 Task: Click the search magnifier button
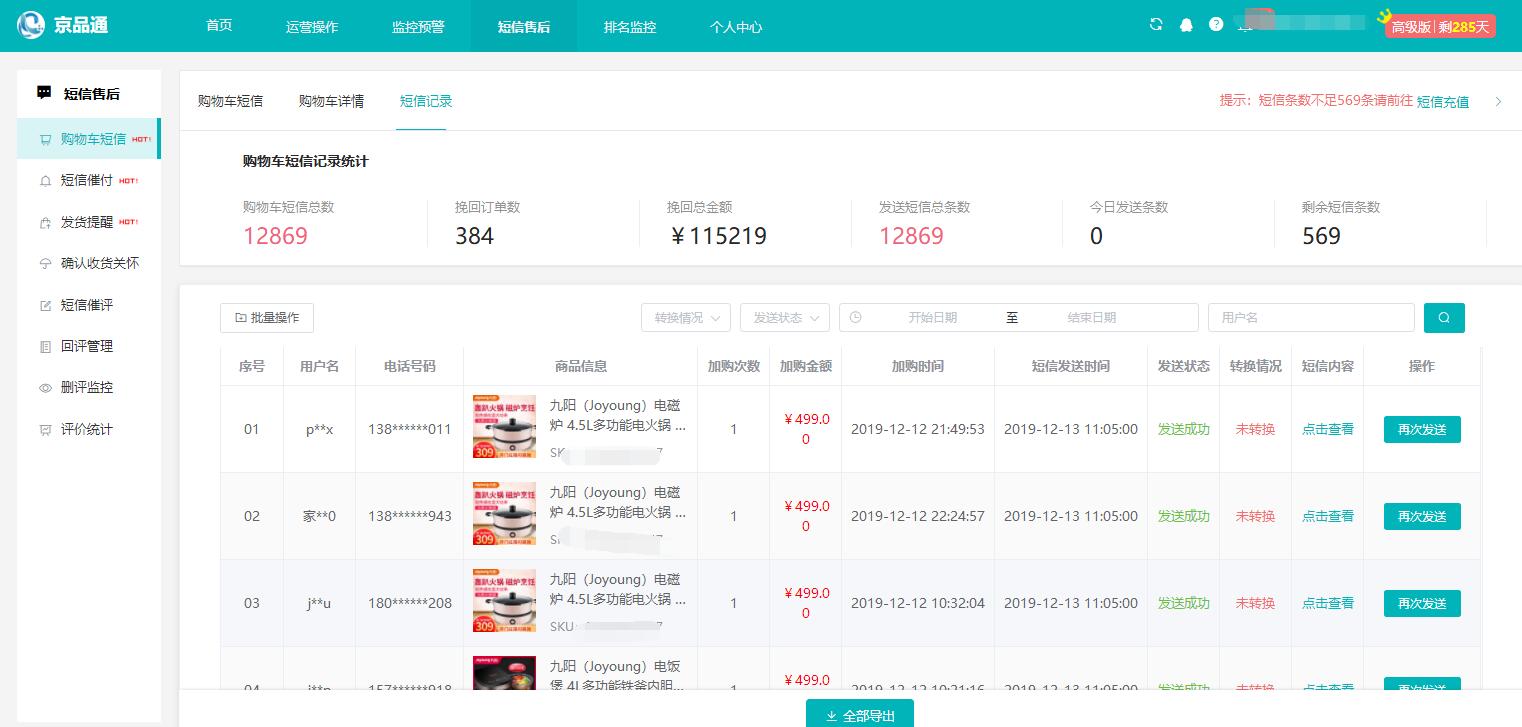tap(1444, 318)
